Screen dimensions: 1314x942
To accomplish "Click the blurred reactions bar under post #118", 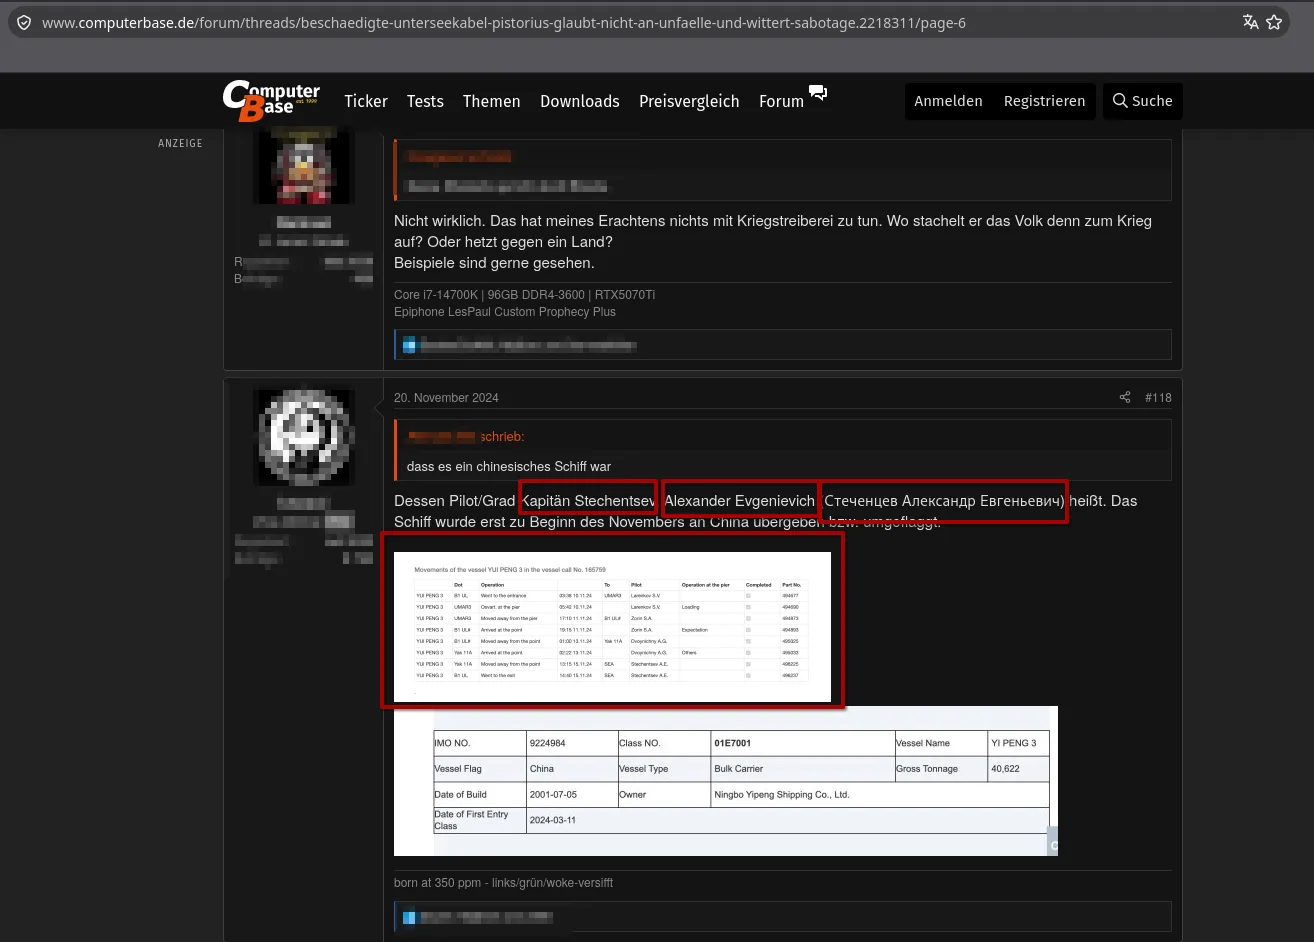I will (782, 916).
